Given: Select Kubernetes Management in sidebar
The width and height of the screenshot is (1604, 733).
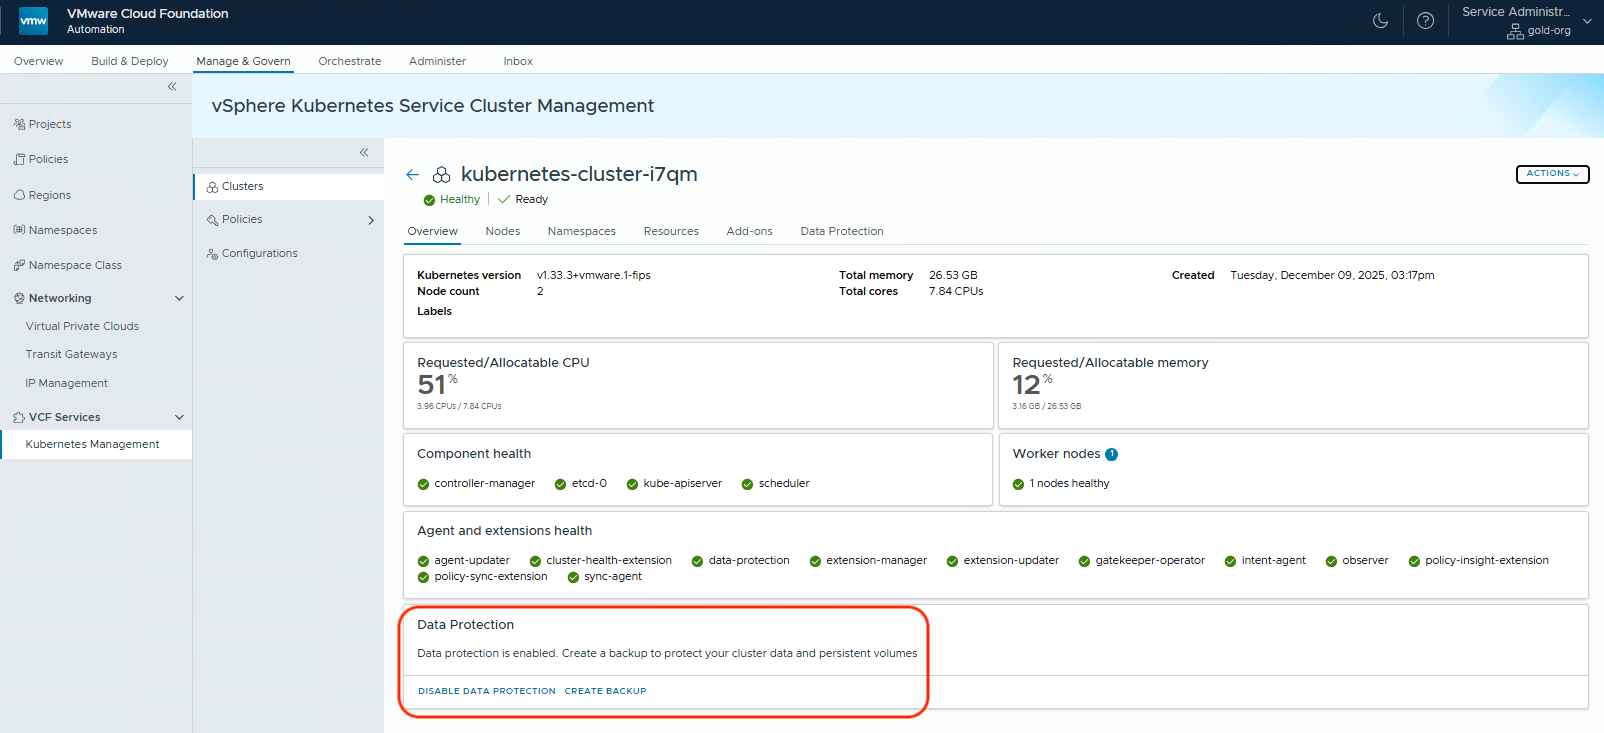Looking at the screenshot, I should [x=96, y=444].
